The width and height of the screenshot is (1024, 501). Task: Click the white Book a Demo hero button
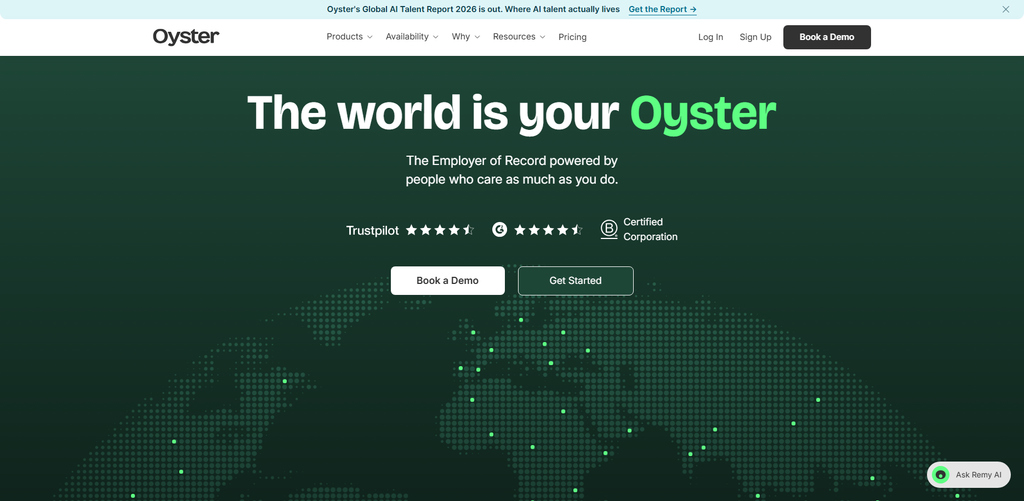coord(447,281)
